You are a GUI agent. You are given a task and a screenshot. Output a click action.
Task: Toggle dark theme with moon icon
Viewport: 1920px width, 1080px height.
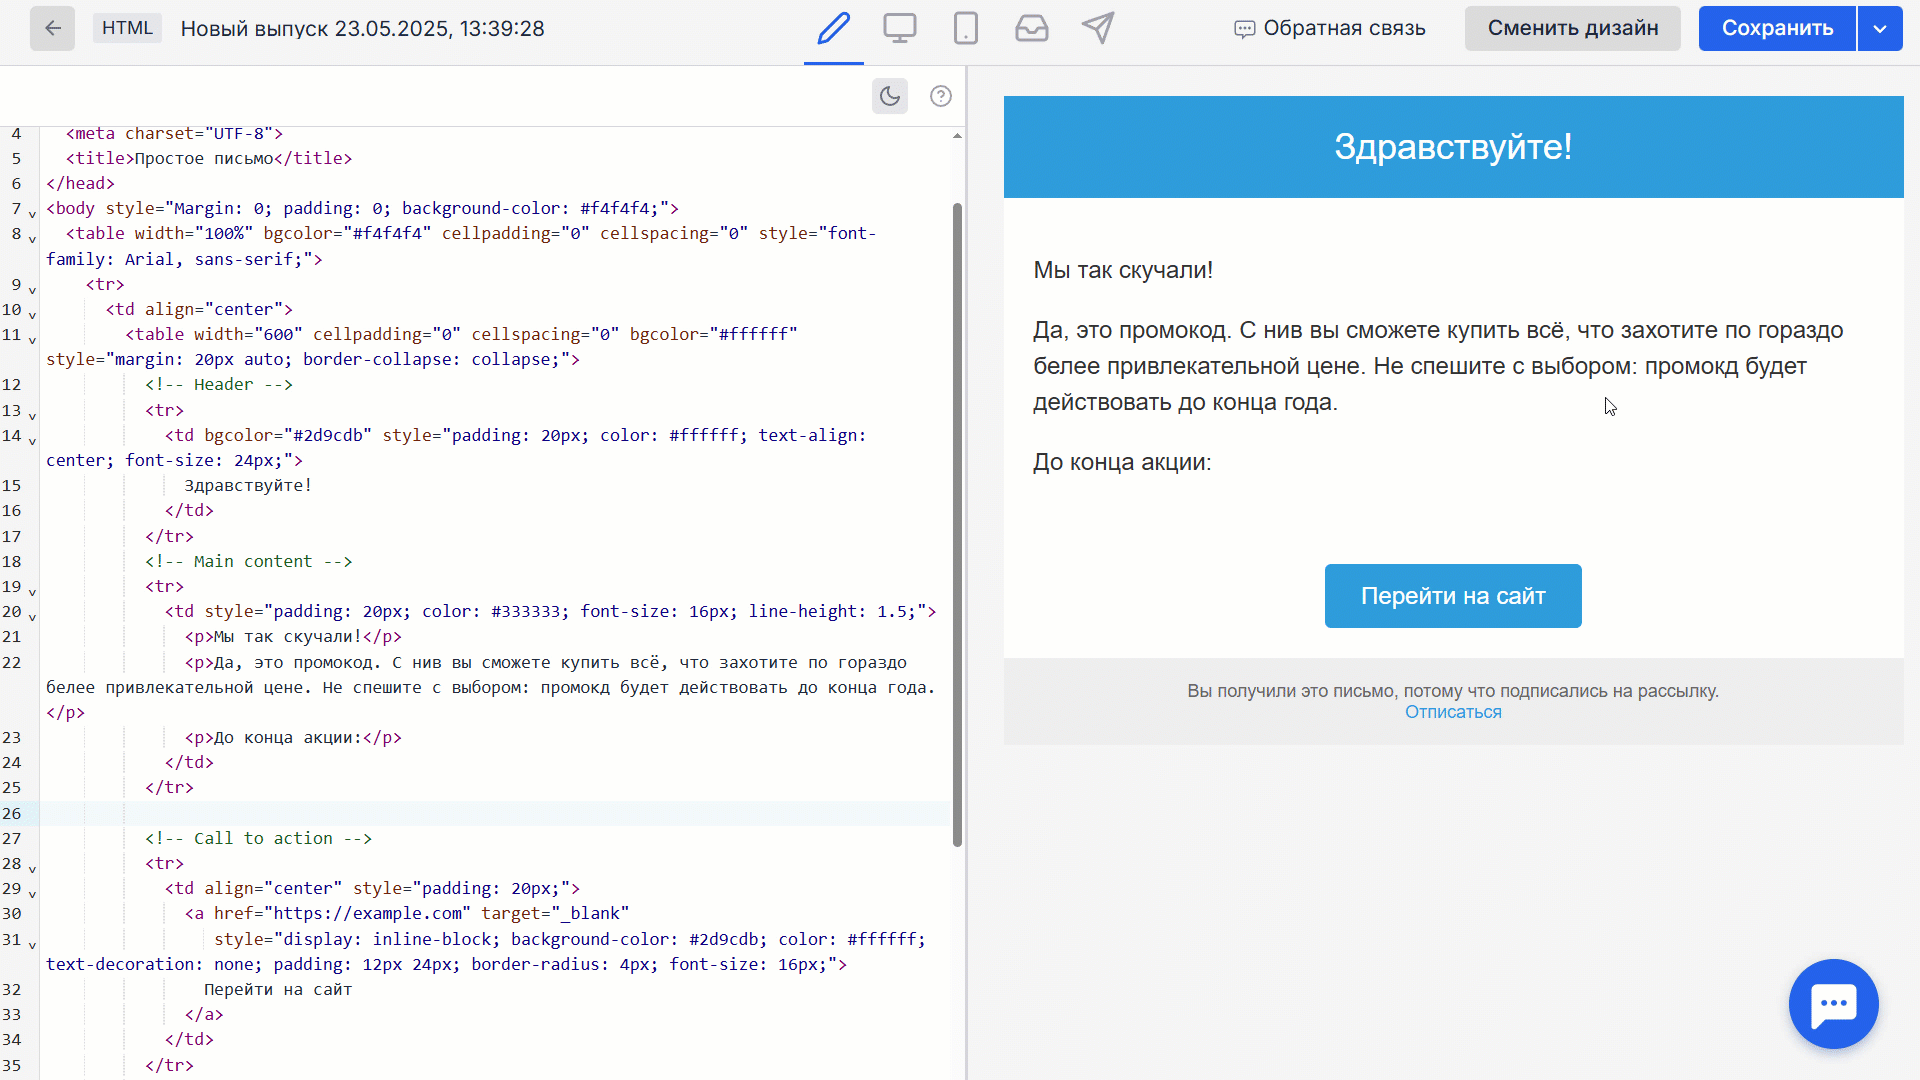889,96
